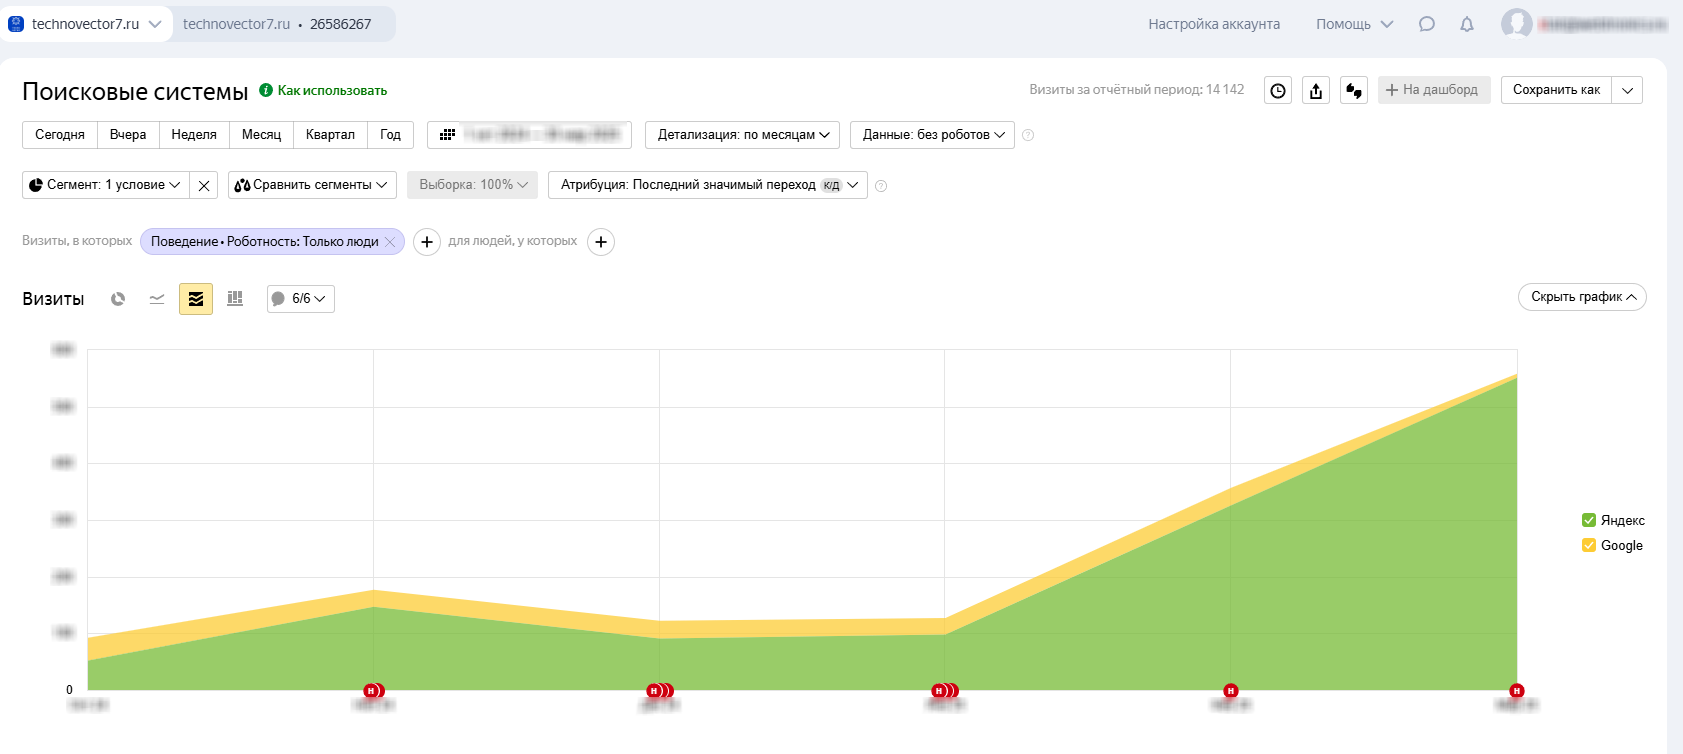This screenshot has height=754, width=1683.
Task: Click the custom date range field
Action: click(530, 135)
